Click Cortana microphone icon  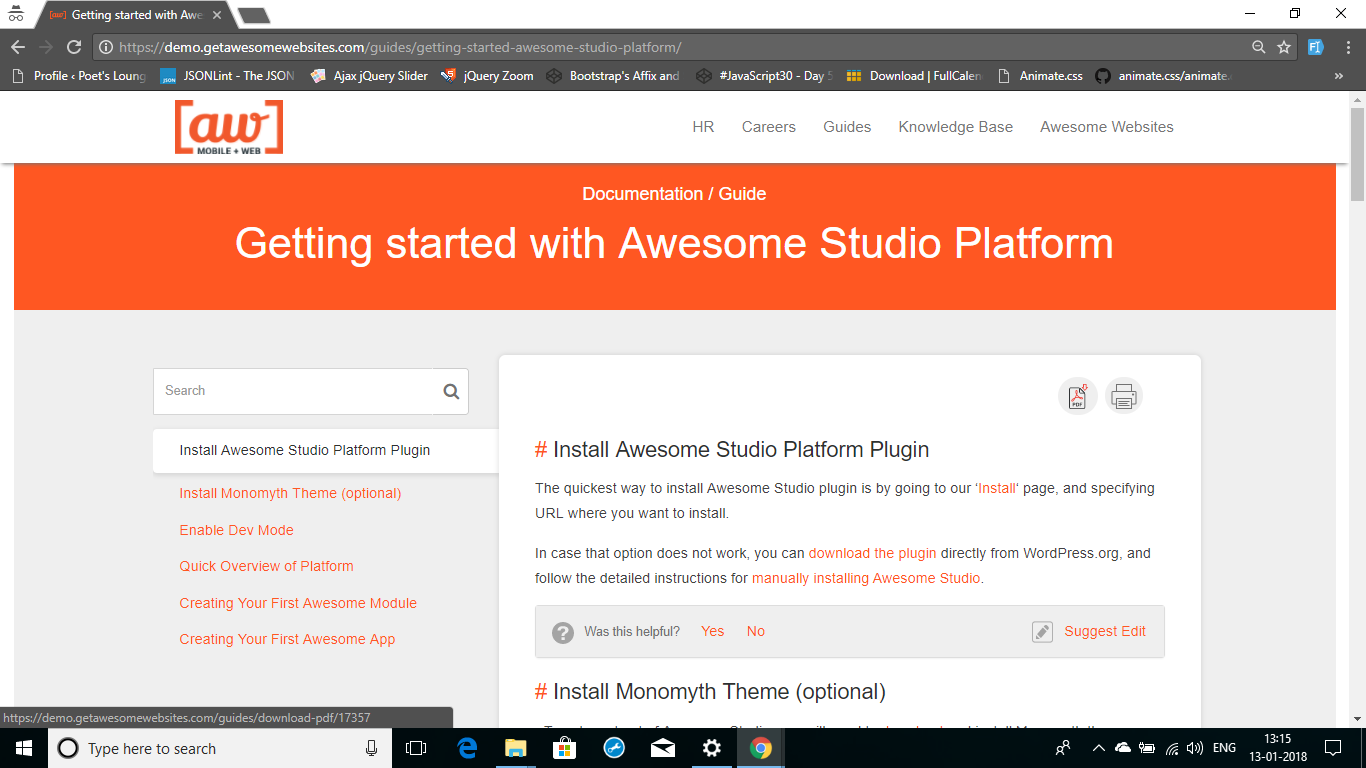pyautogui.click(x=371, y=748)
